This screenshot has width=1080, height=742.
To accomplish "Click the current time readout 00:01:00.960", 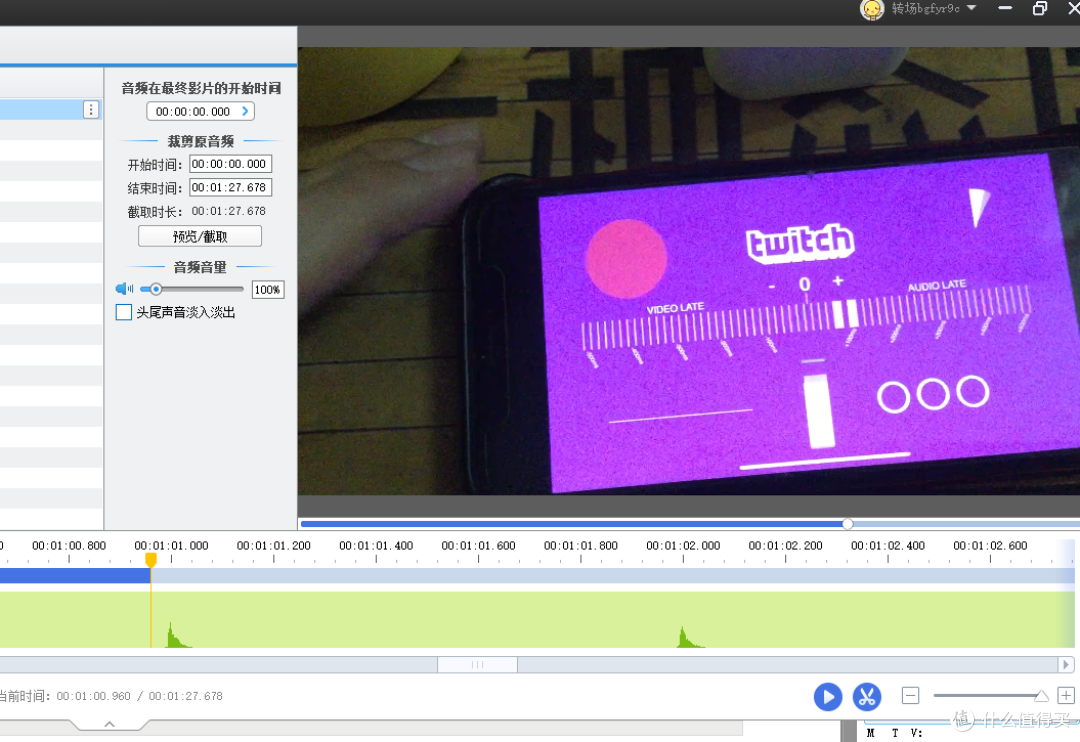I will point(94,697).
